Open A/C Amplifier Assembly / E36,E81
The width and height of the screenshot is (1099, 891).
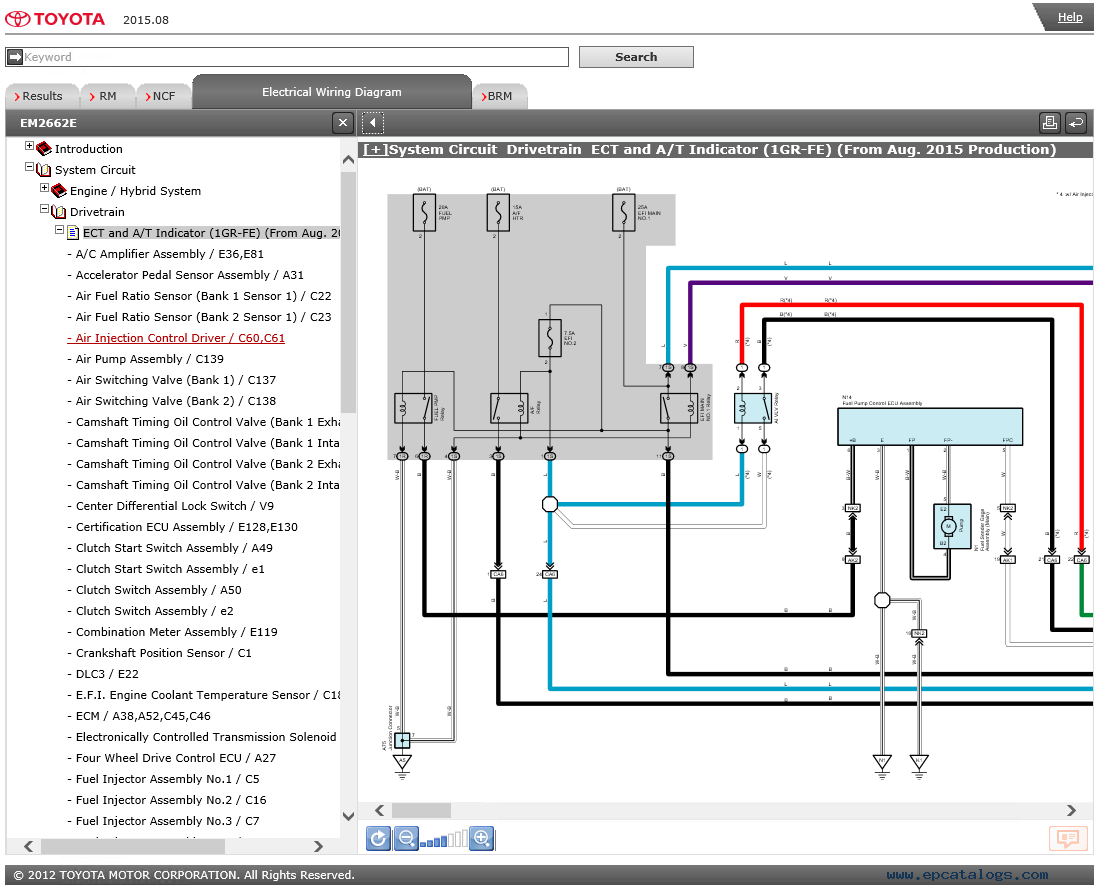click(165, 254)
